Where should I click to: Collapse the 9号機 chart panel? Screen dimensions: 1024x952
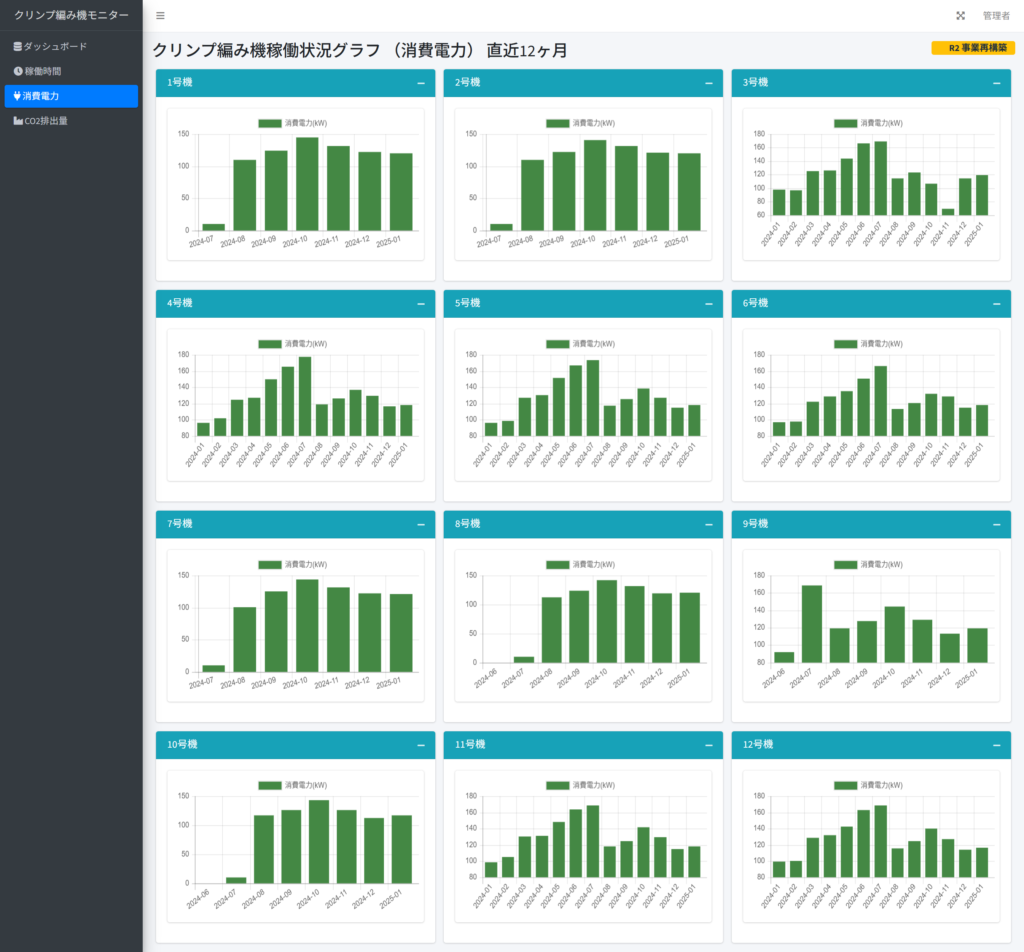coord(997,525)
